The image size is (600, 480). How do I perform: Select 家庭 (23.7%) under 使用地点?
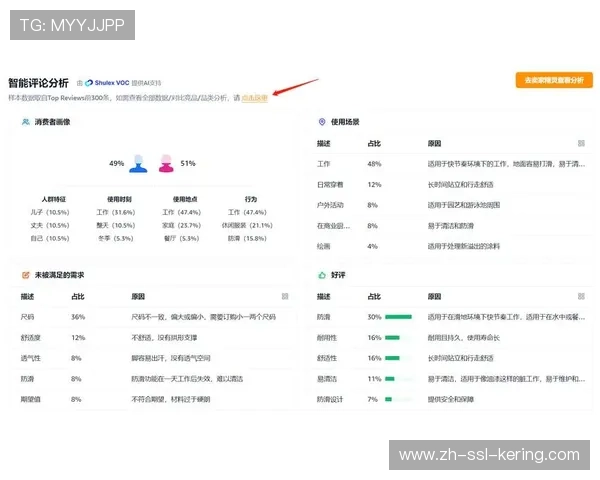click(x=181, y=225)
